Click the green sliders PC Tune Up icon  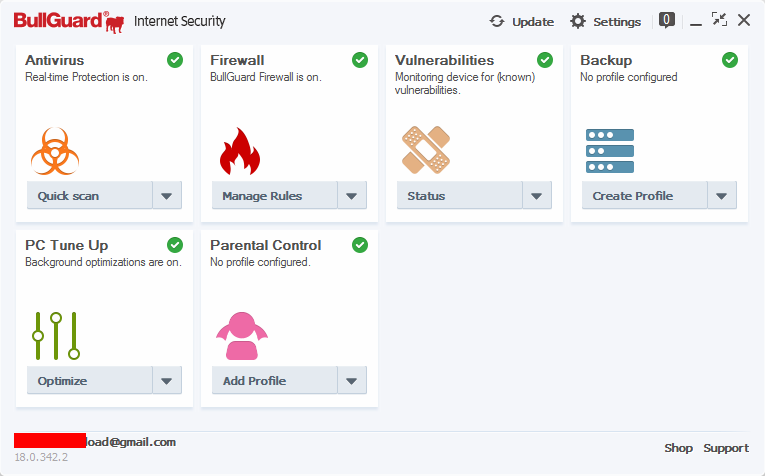point(56,336)
